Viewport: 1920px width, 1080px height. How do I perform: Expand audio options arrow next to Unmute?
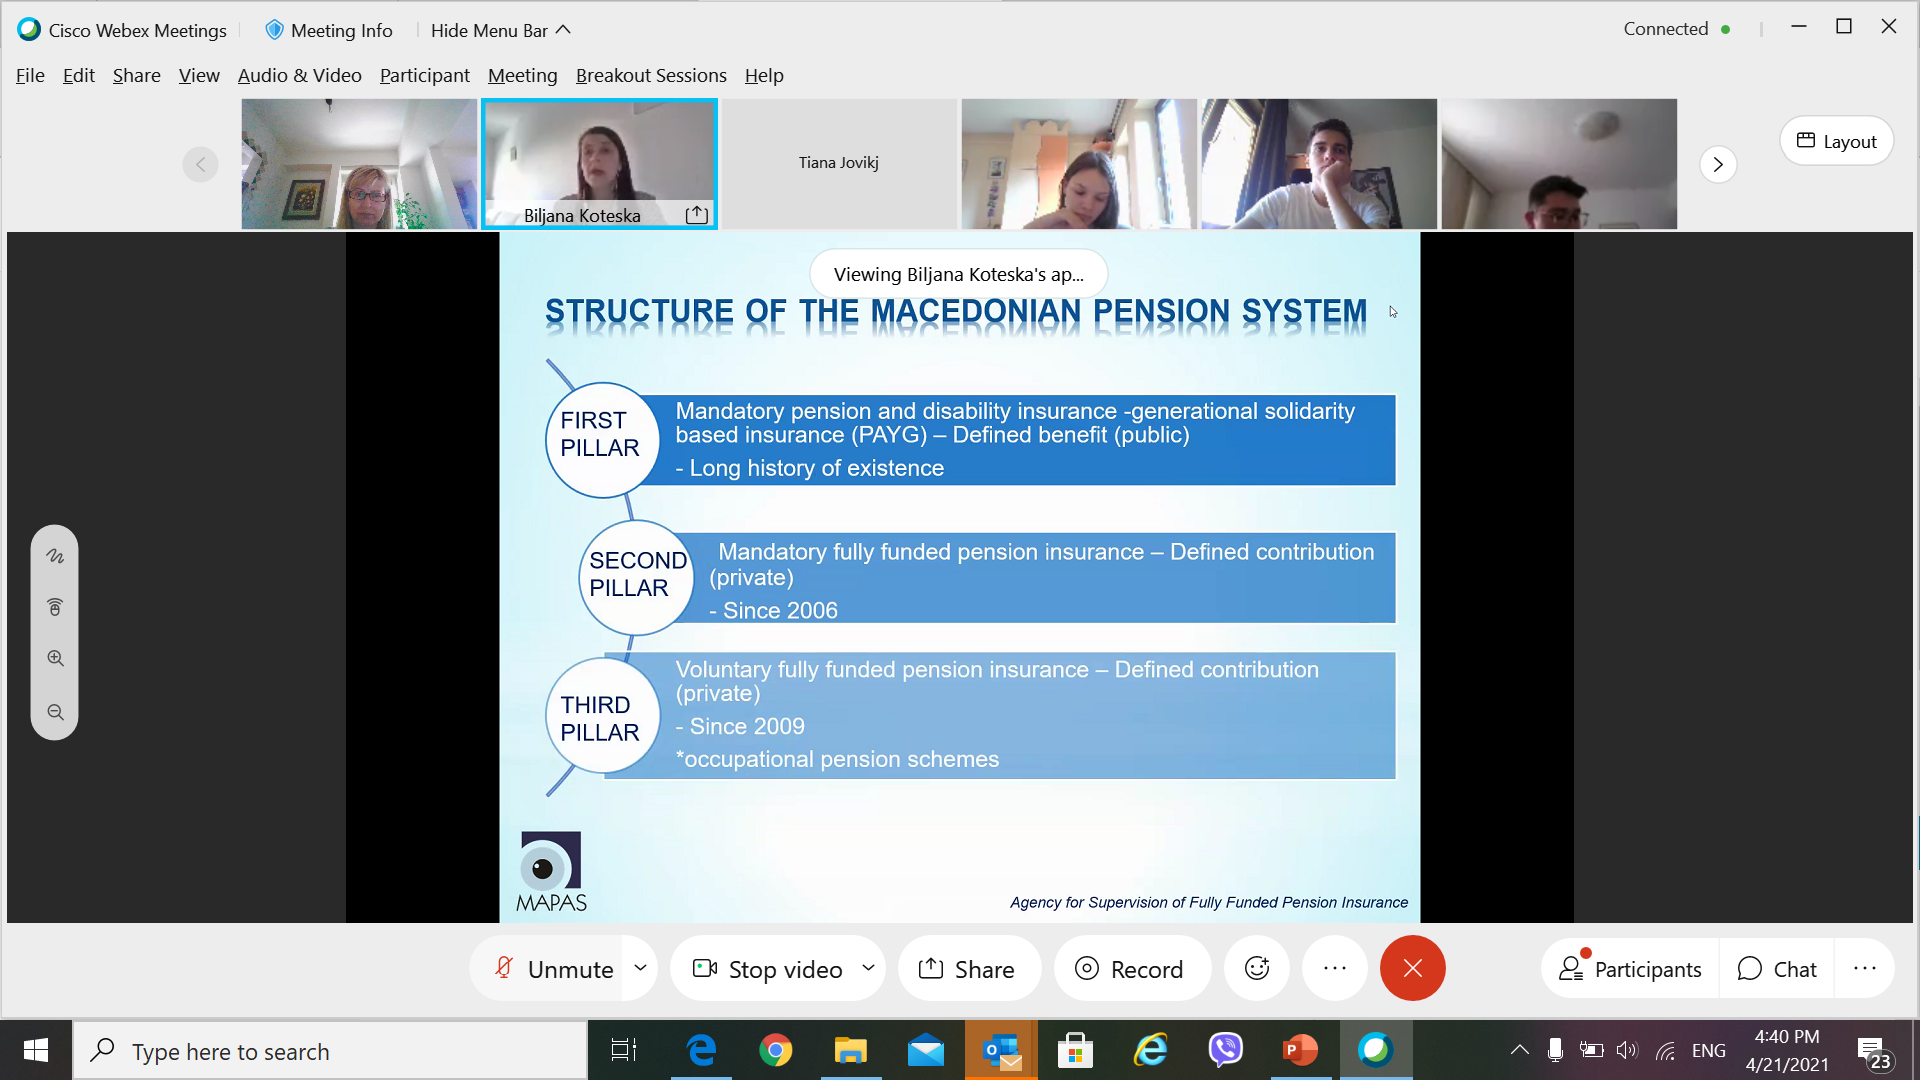coord(640,968)
